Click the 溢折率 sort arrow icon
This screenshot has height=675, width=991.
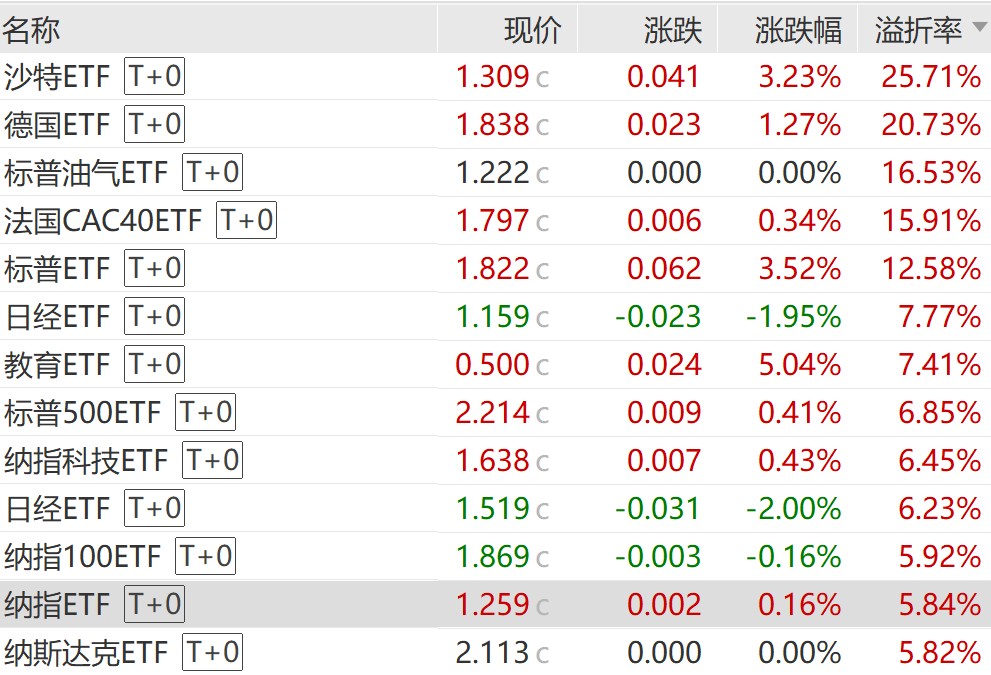point(980,27)
